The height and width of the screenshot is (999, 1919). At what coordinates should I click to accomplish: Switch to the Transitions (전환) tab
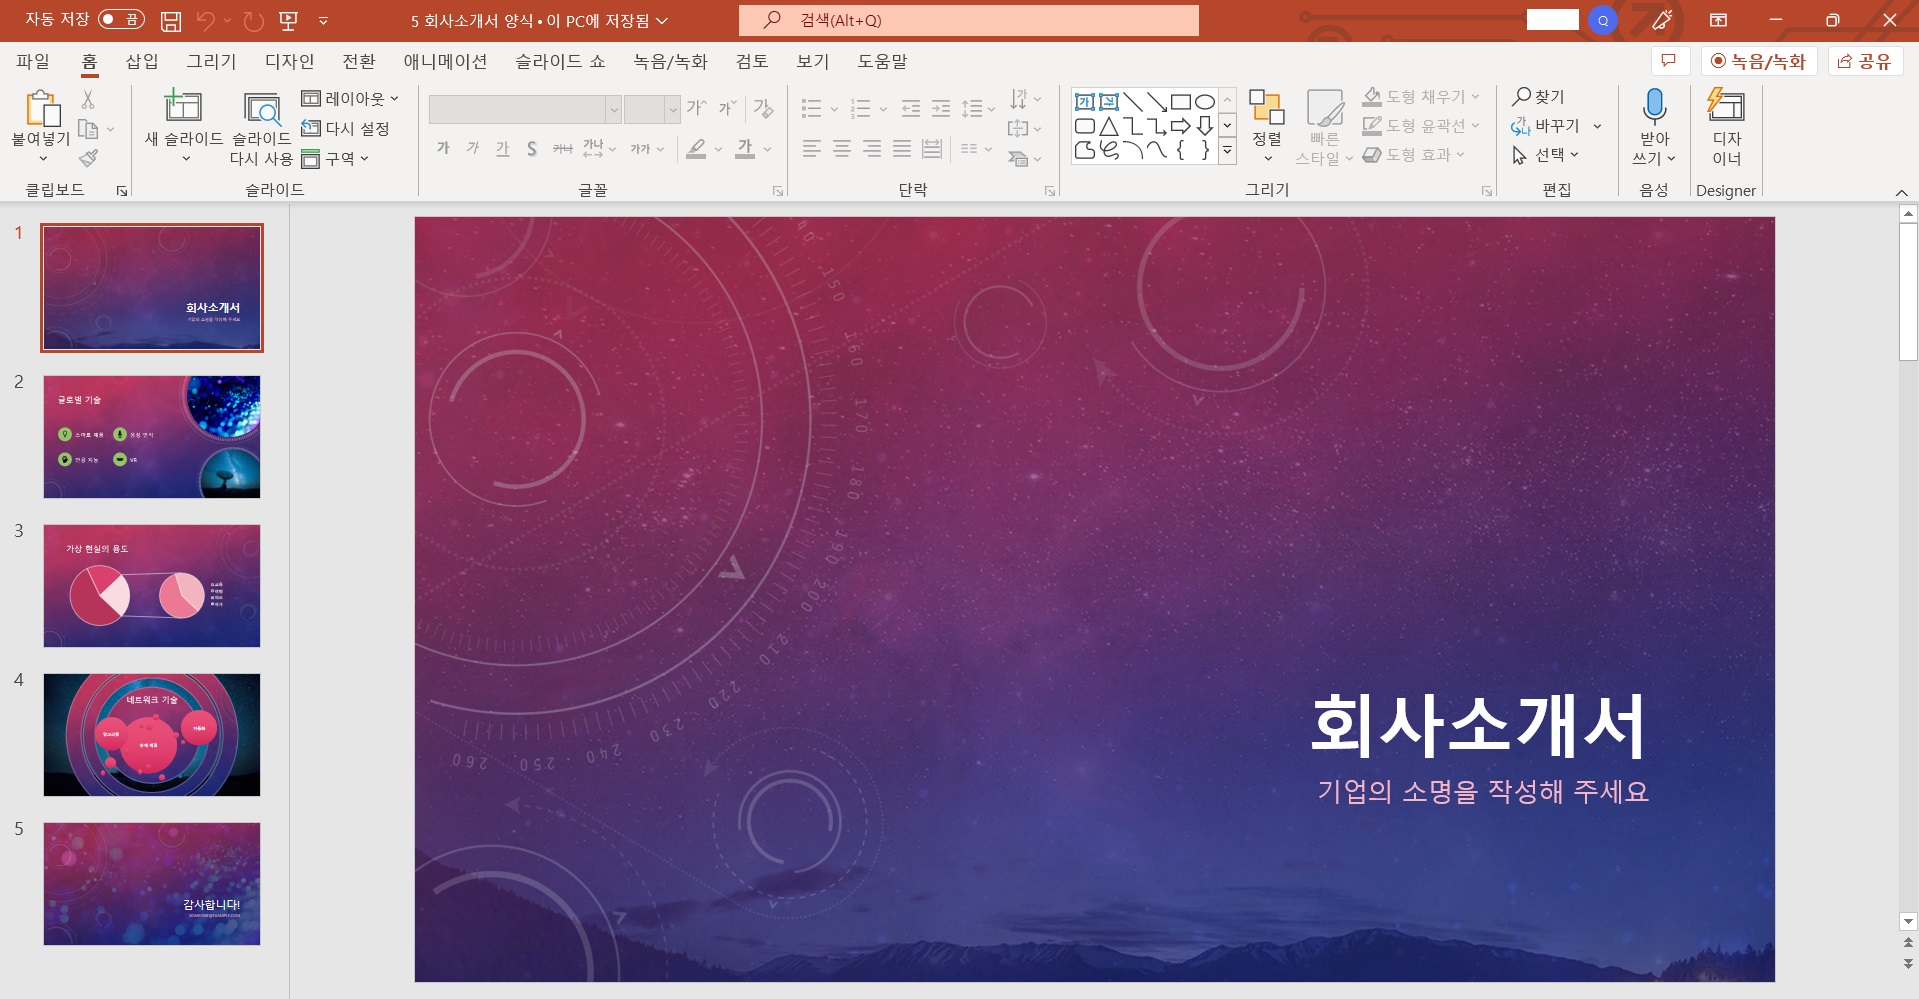click(359, 61)
